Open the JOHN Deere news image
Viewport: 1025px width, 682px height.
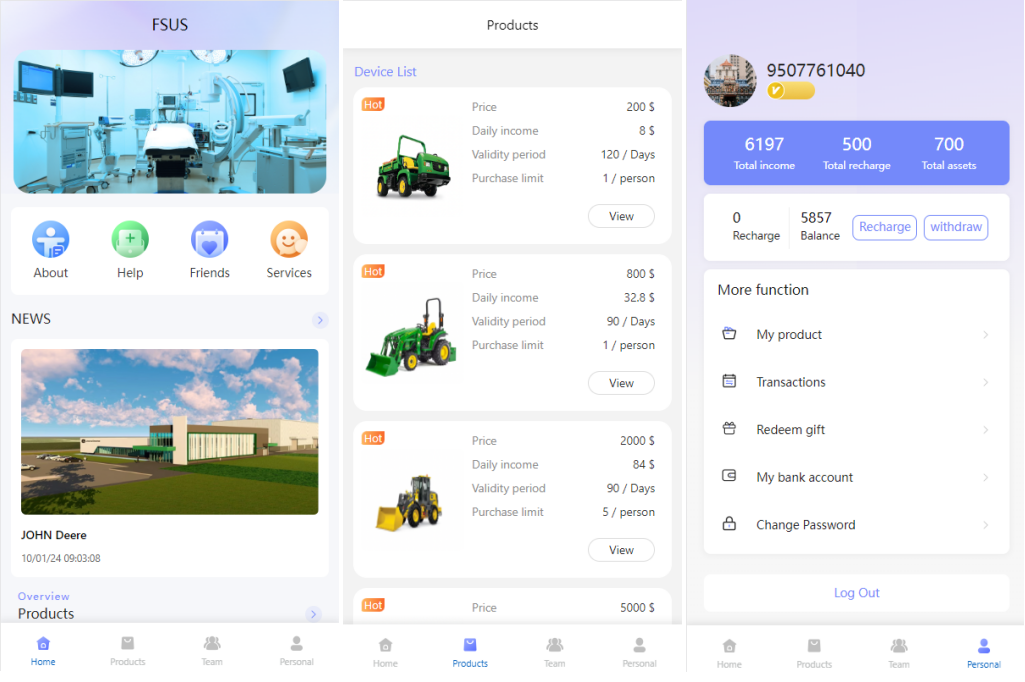[x=170, y=432]
